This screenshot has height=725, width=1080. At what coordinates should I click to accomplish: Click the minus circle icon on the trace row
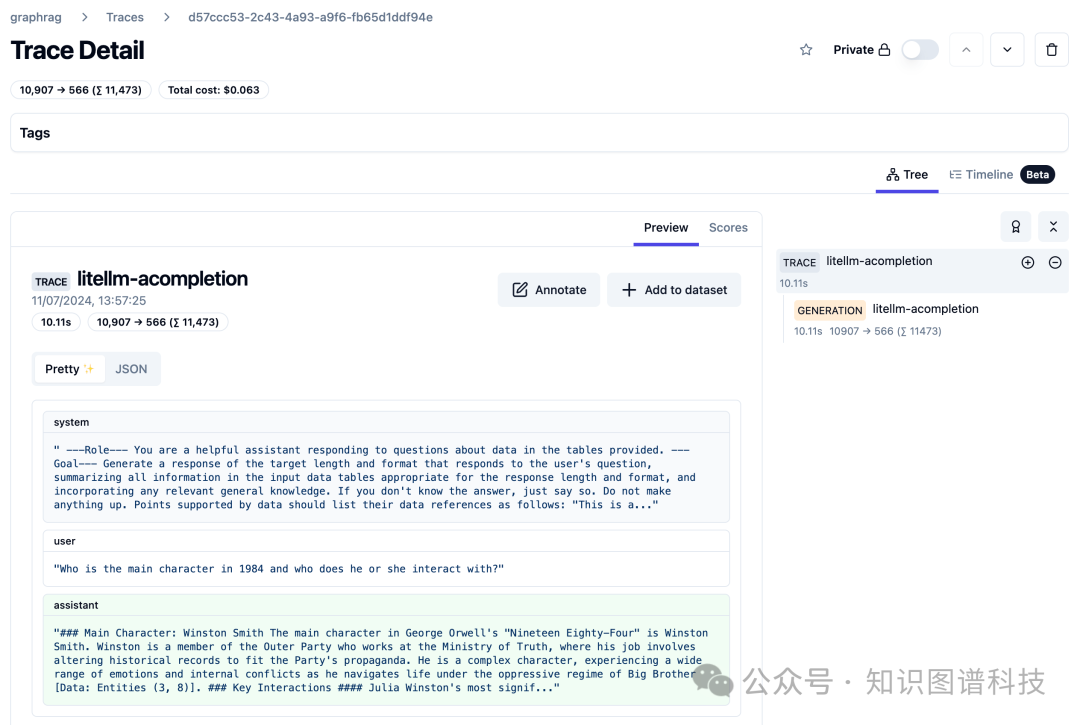point(1055,263)
